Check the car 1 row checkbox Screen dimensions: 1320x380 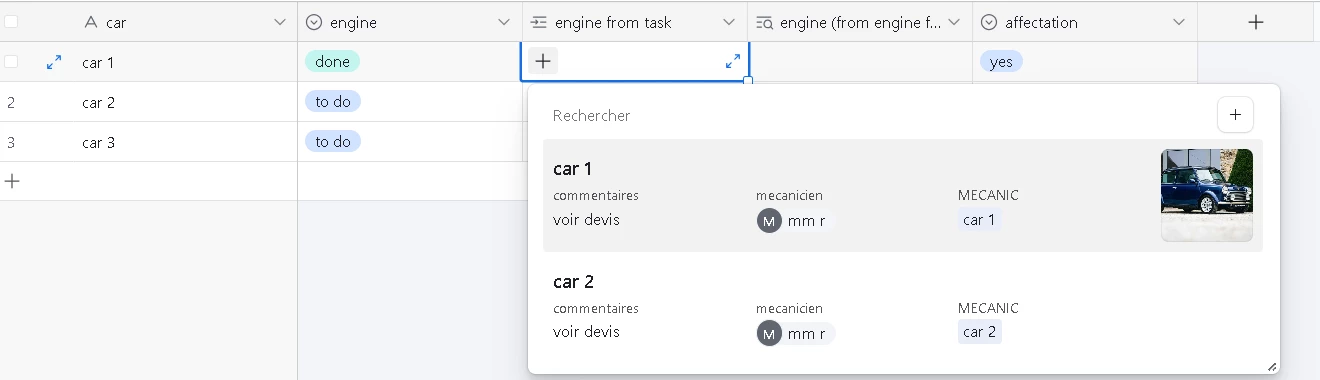click(x=11, y=61)
